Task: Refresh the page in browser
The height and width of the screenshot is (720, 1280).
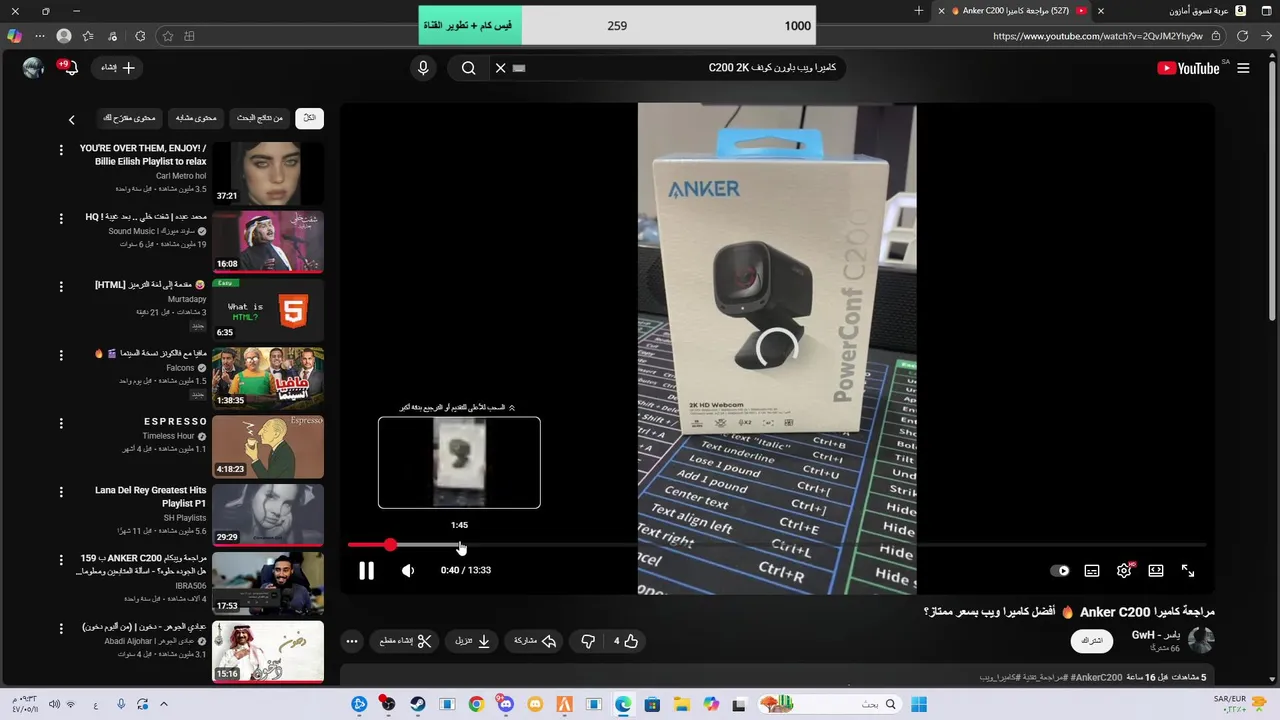Action: coord(1243,36)
